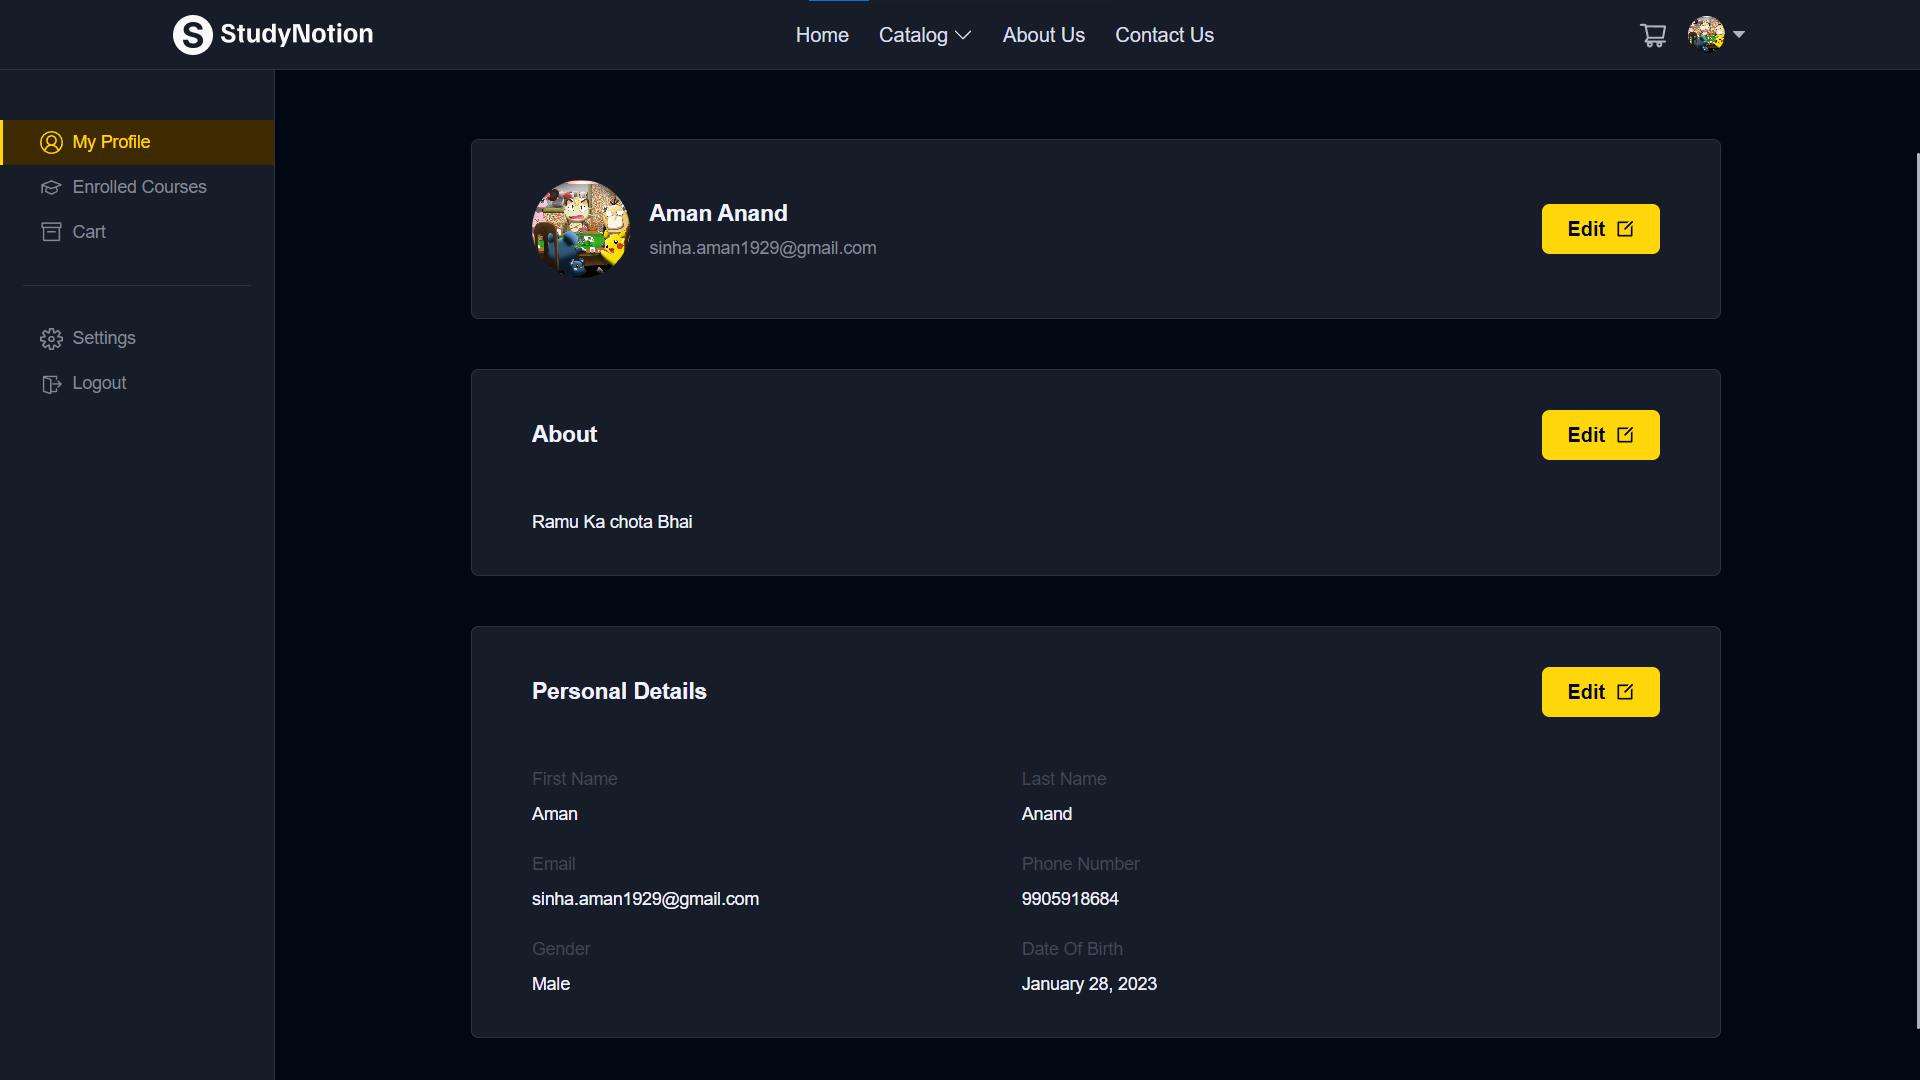Click the Last Name value 'Anand'
The width and height of the screenshot is (1920, 1080).
coord(1046,814)
